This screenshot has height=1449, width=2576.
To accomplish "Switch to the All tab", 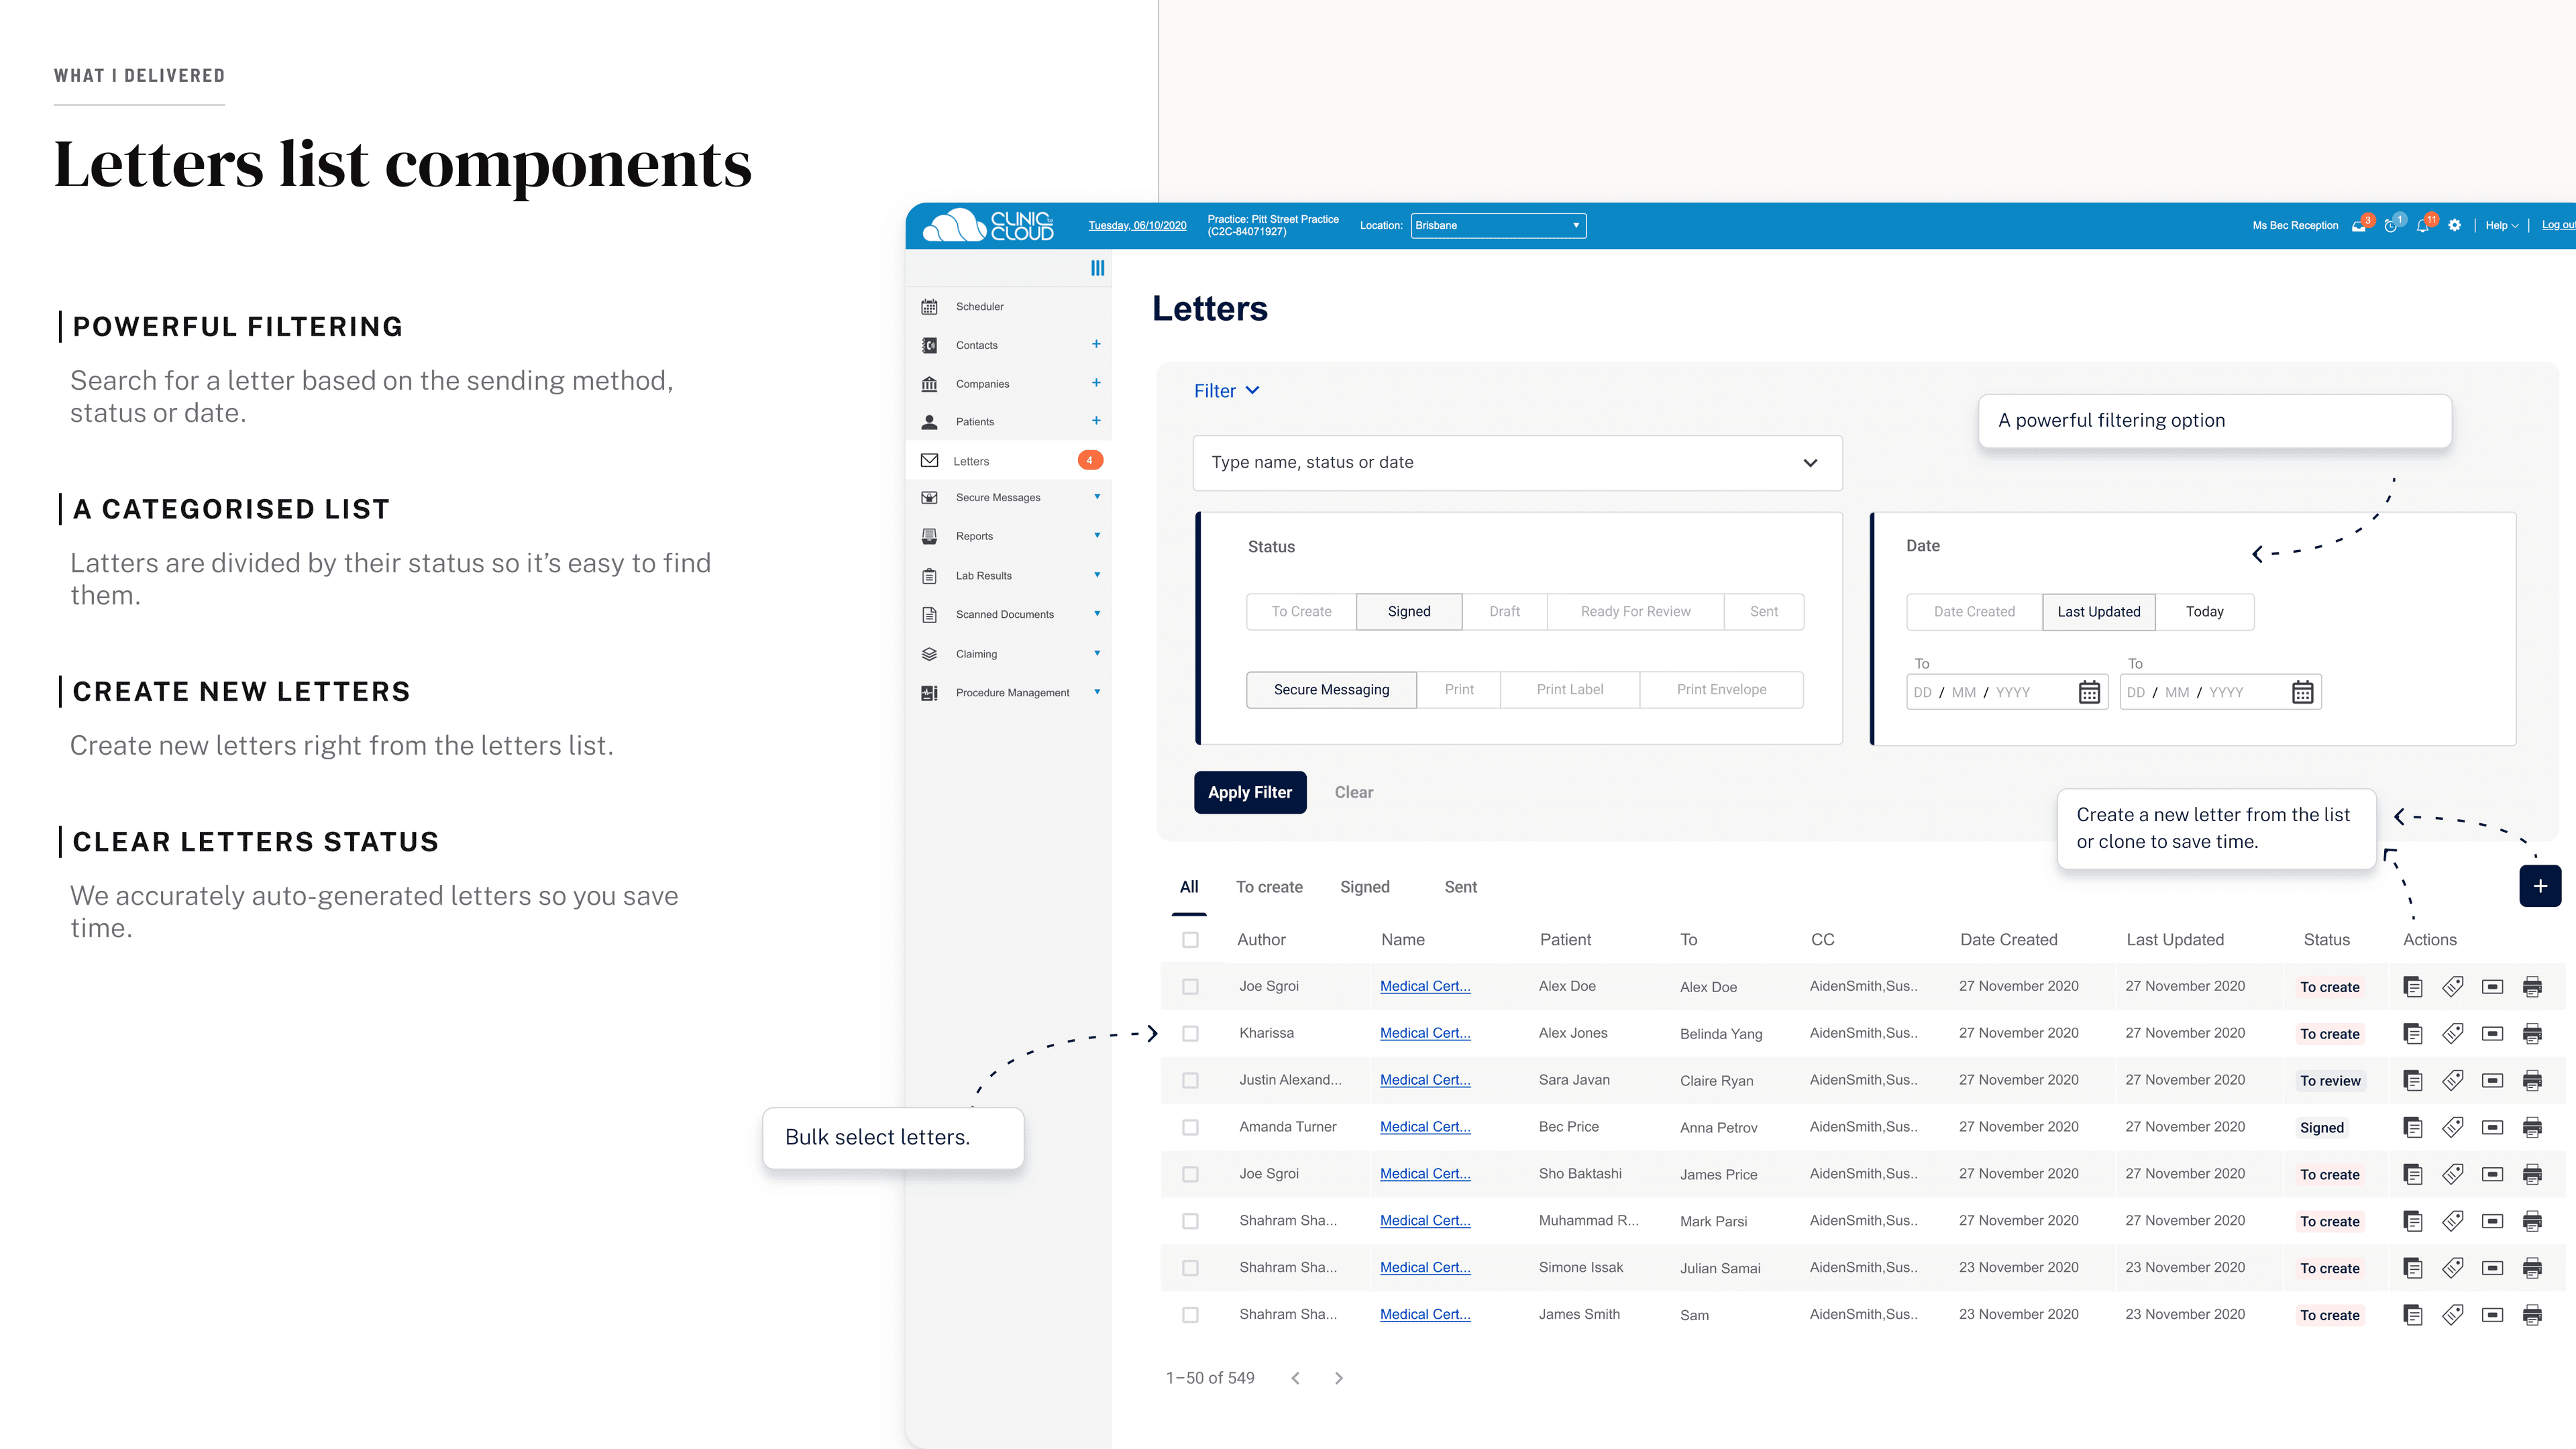I will click(x=1189, y=887).
